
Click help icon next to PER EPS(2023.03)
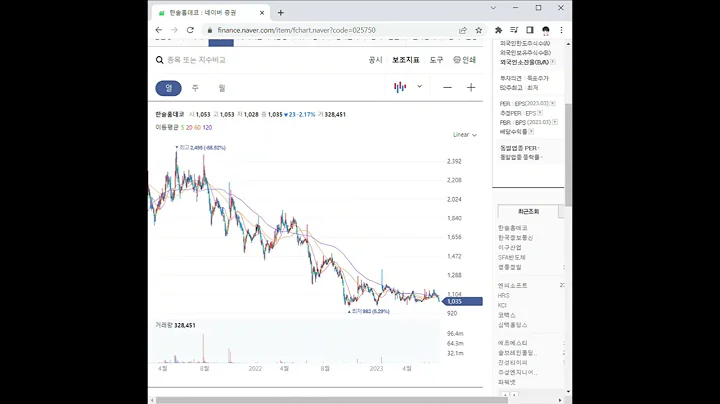coord(553,103)
